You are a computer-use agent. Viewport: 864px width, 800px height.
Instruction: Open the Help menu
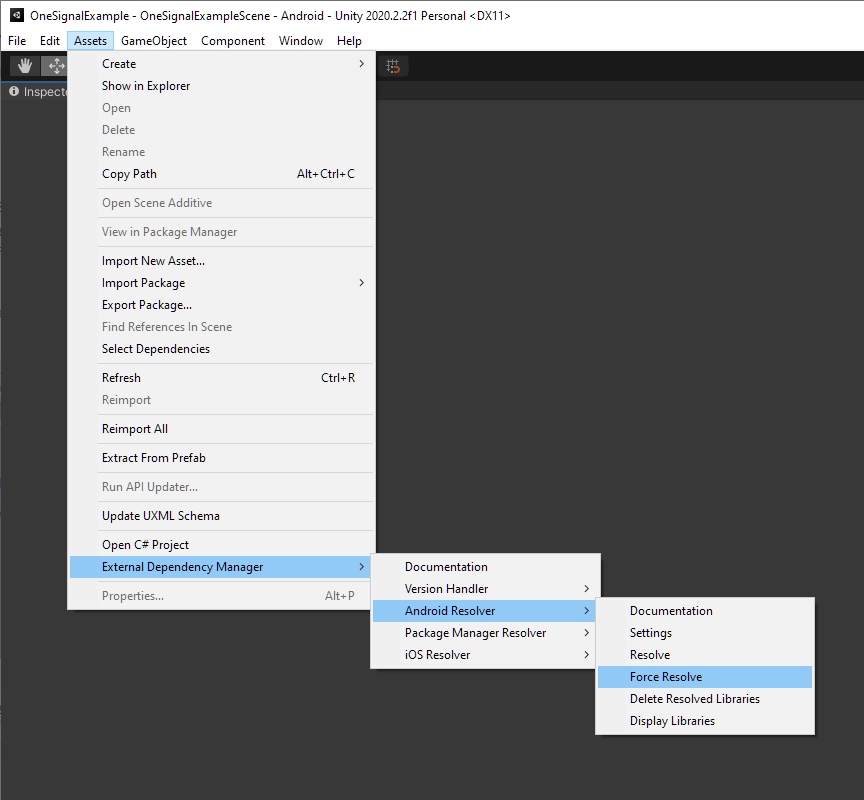tap(349, 41)
